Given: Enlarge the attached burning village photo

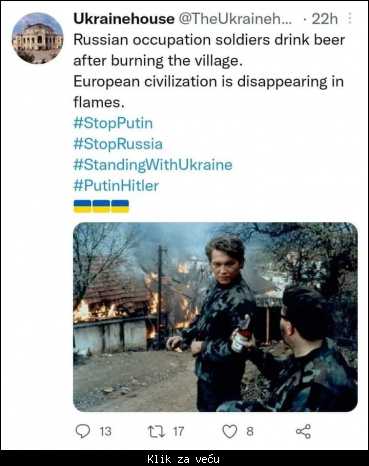Looking at the screenshot, I should click(215, 317).
